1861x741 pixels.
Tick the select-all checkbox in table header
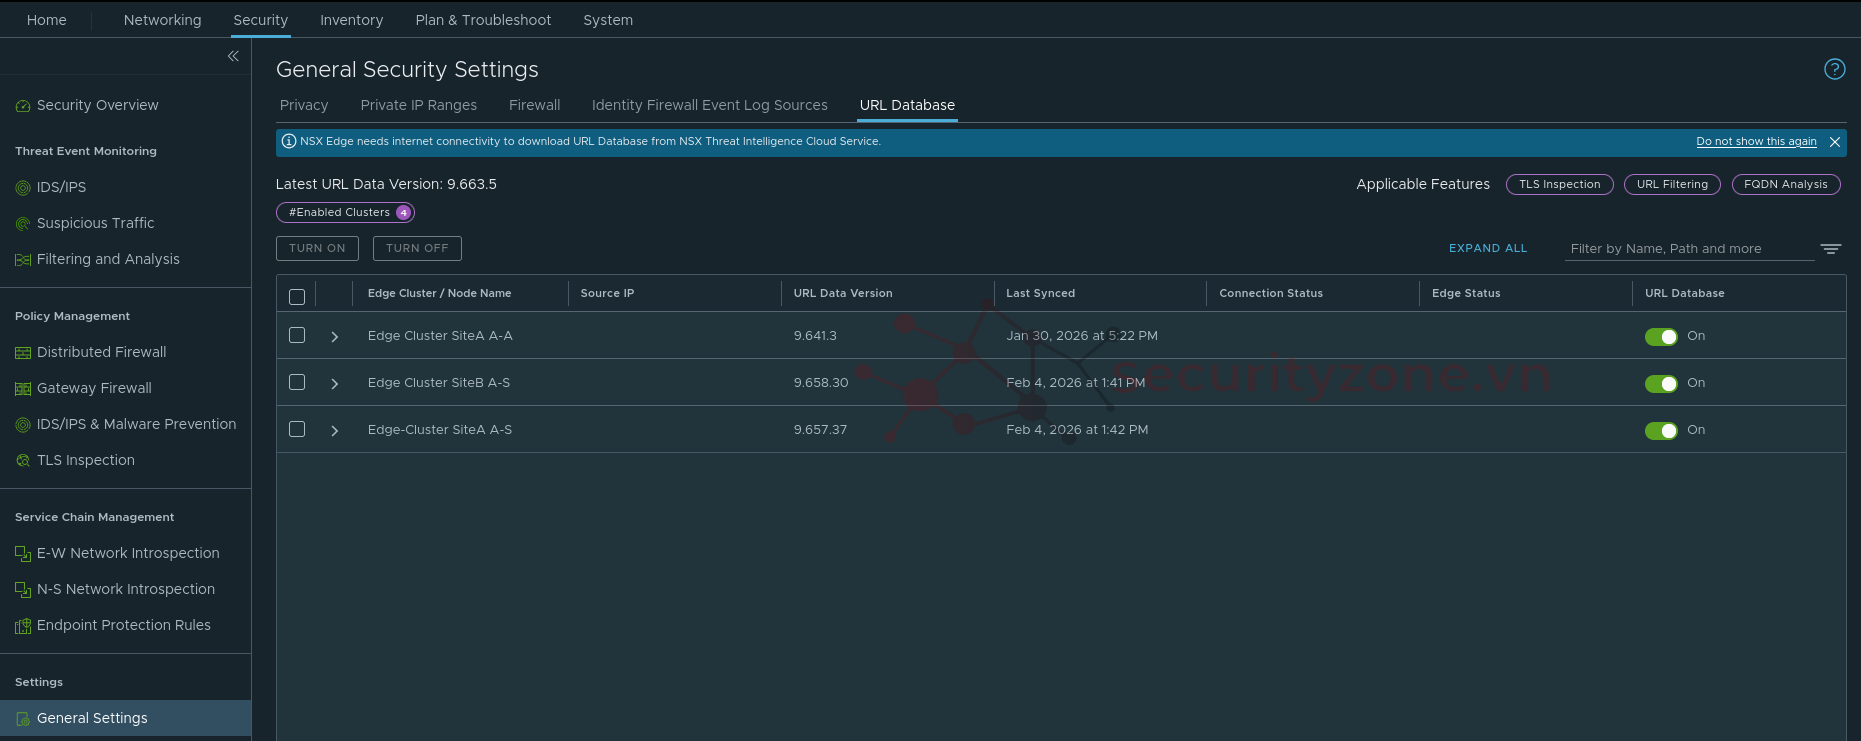point(297,296)
